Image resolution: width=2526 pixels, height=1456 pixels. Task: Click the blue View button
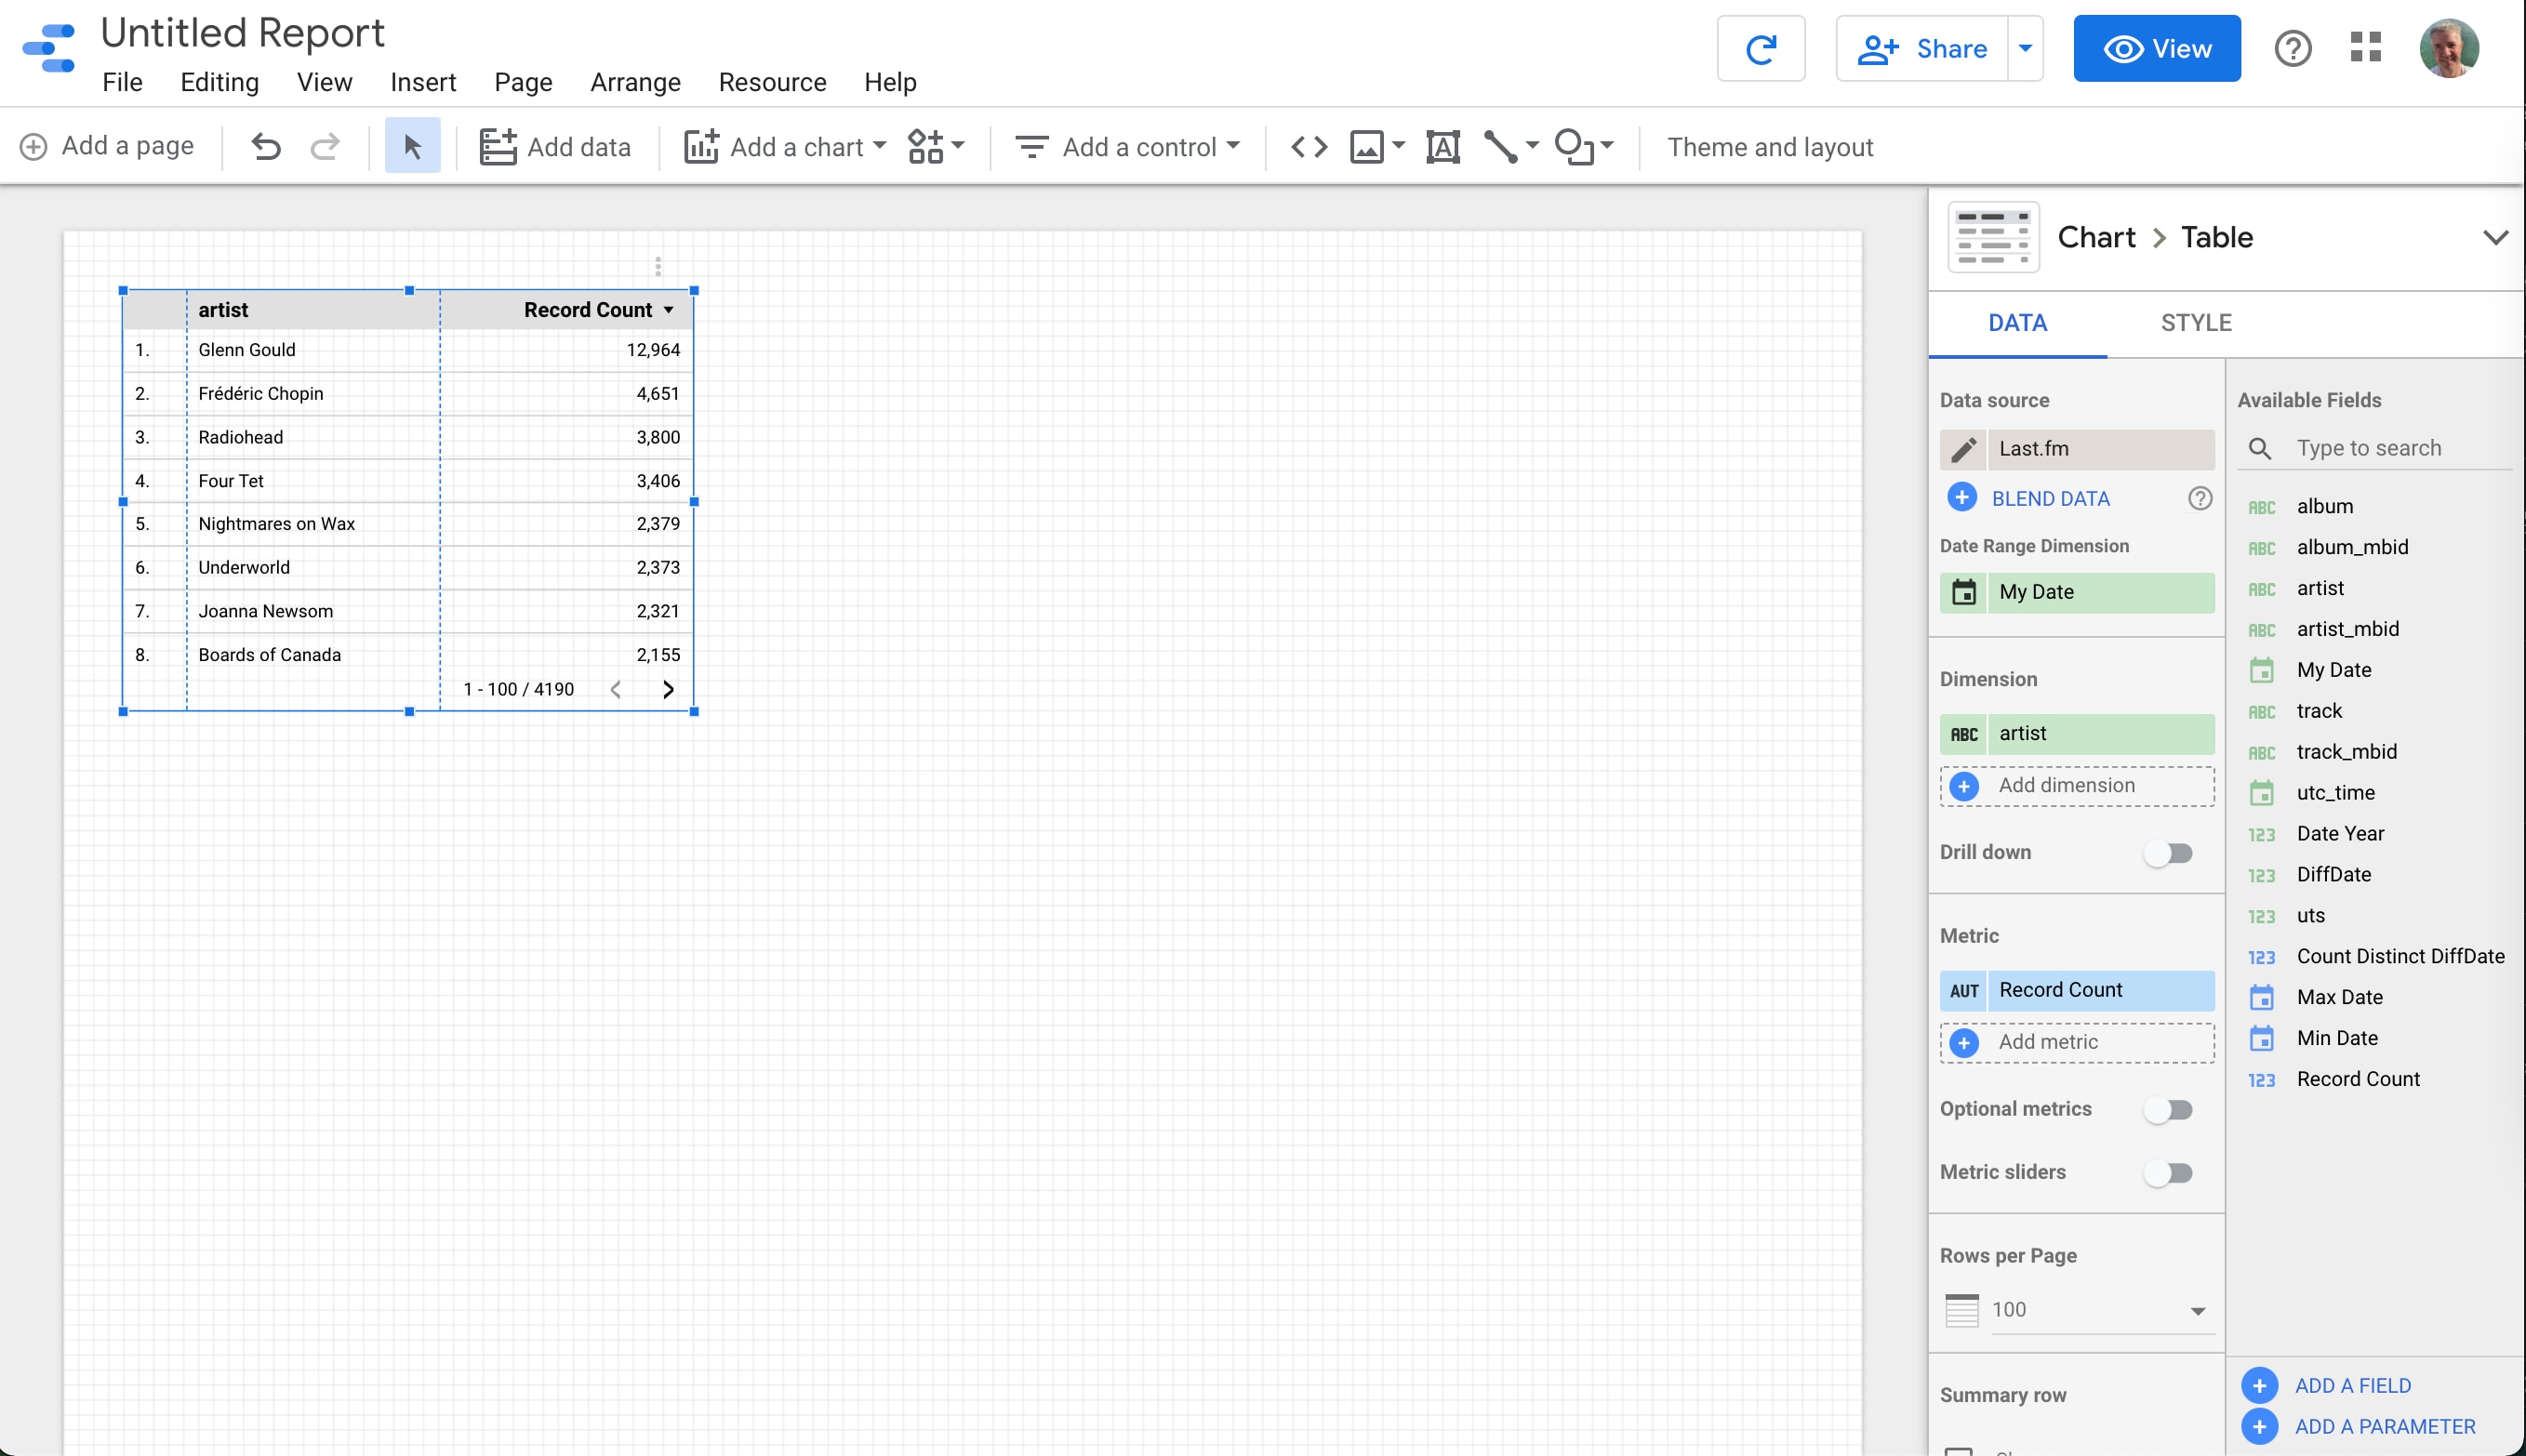pyautogui.click(x=2156, y=49)
